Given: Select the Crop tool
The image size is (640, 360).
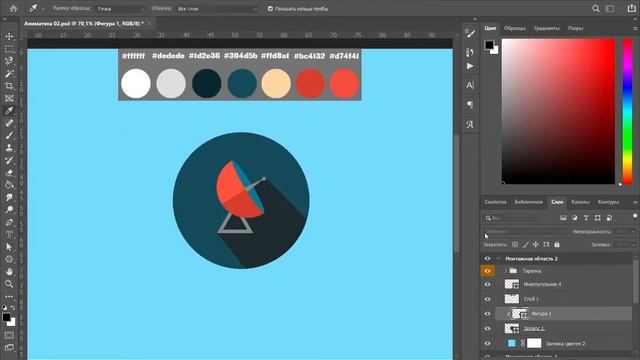Looking at the screenshot, I should pyautogui.click(x=9, y=86).
